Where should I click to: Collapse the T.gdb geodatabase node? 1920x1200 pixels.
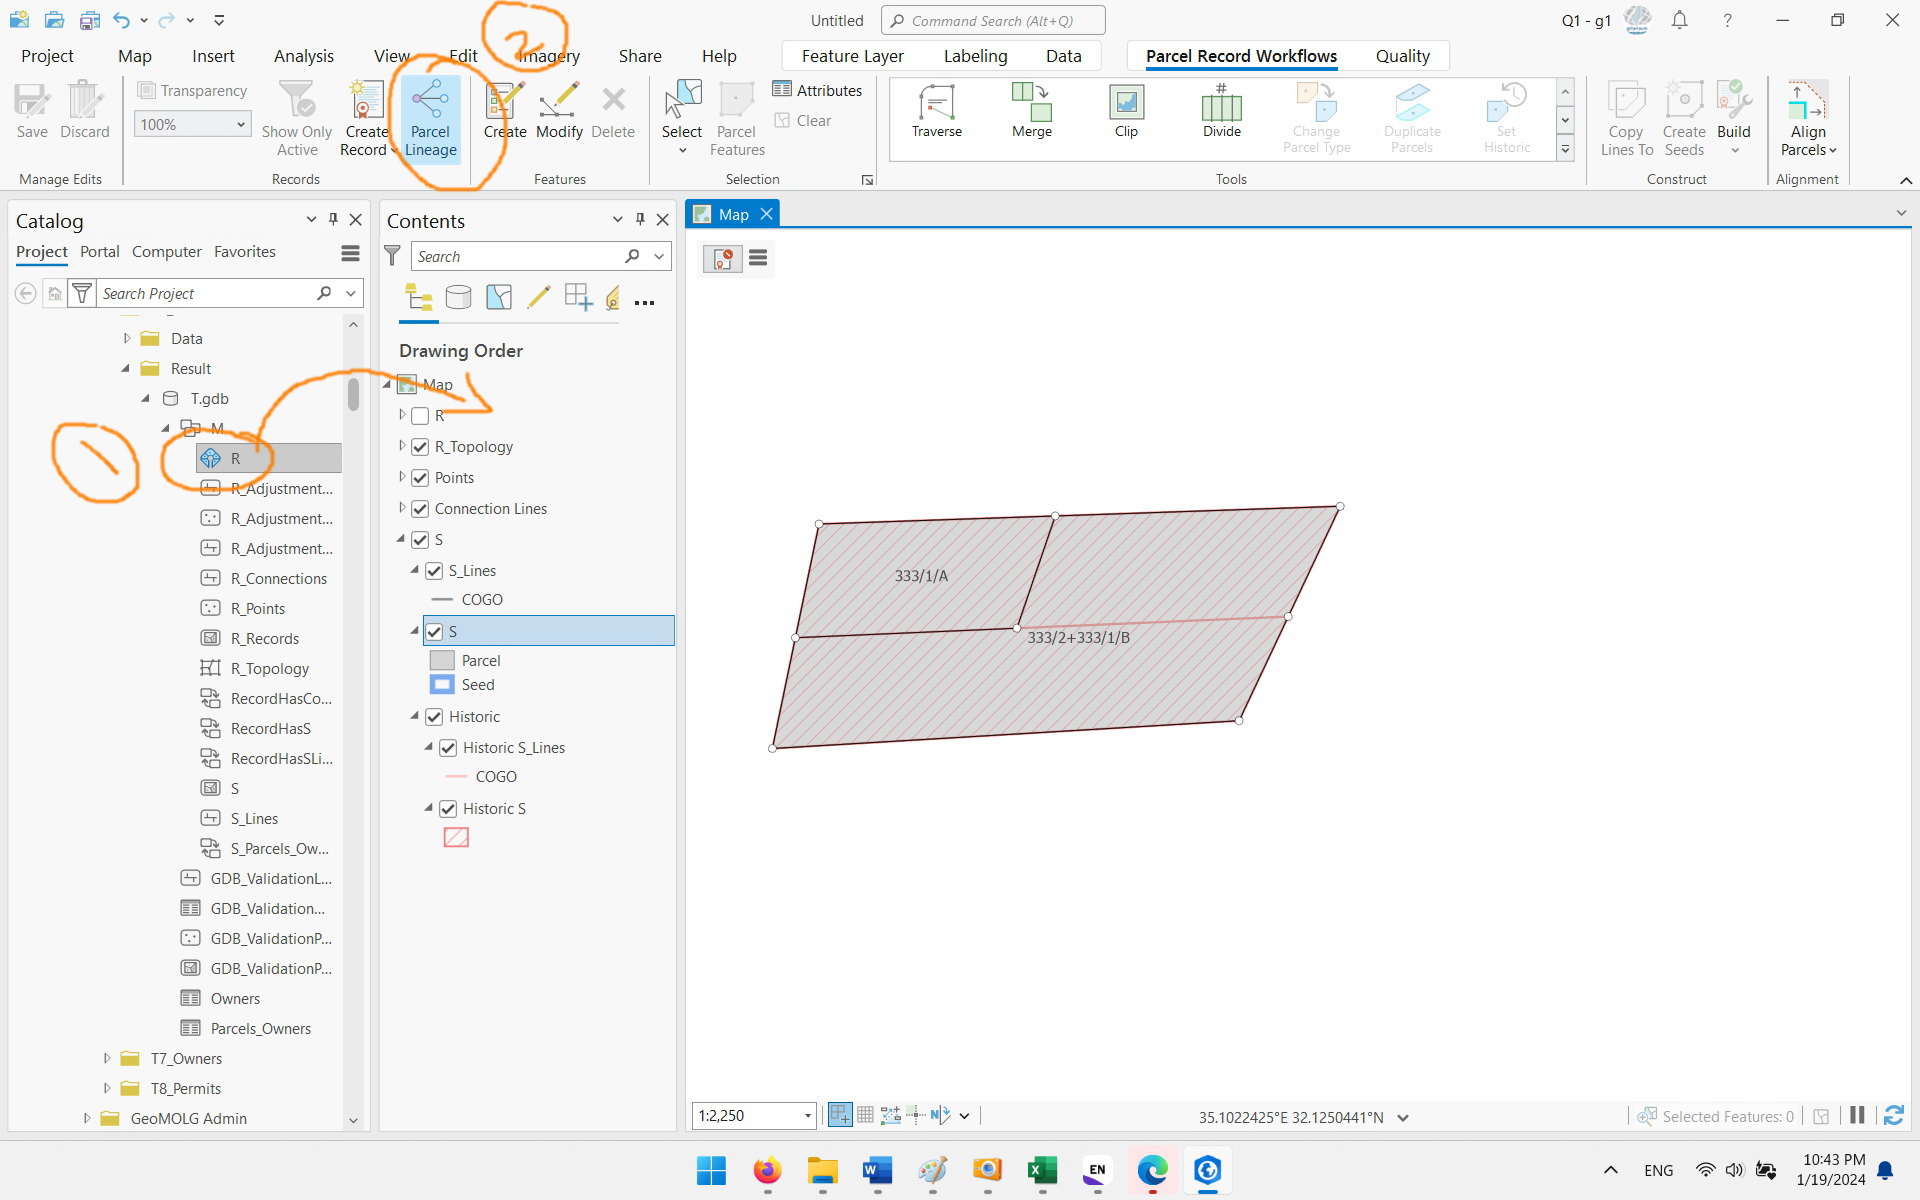point(144,398)
